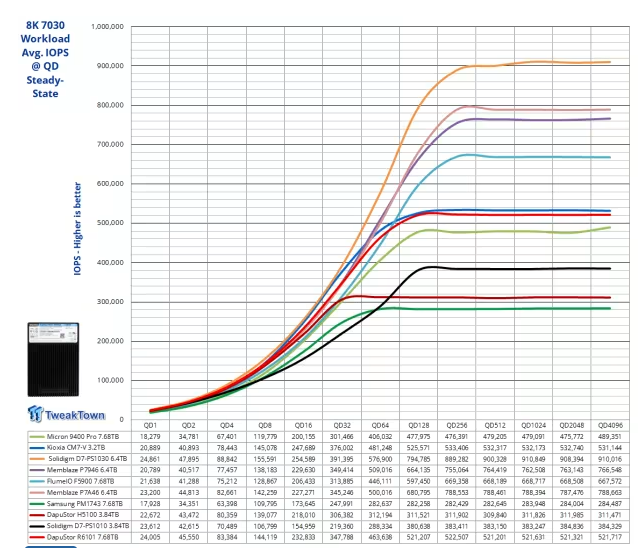Click the IOPS - Higher is better axis title

(78, 229)
